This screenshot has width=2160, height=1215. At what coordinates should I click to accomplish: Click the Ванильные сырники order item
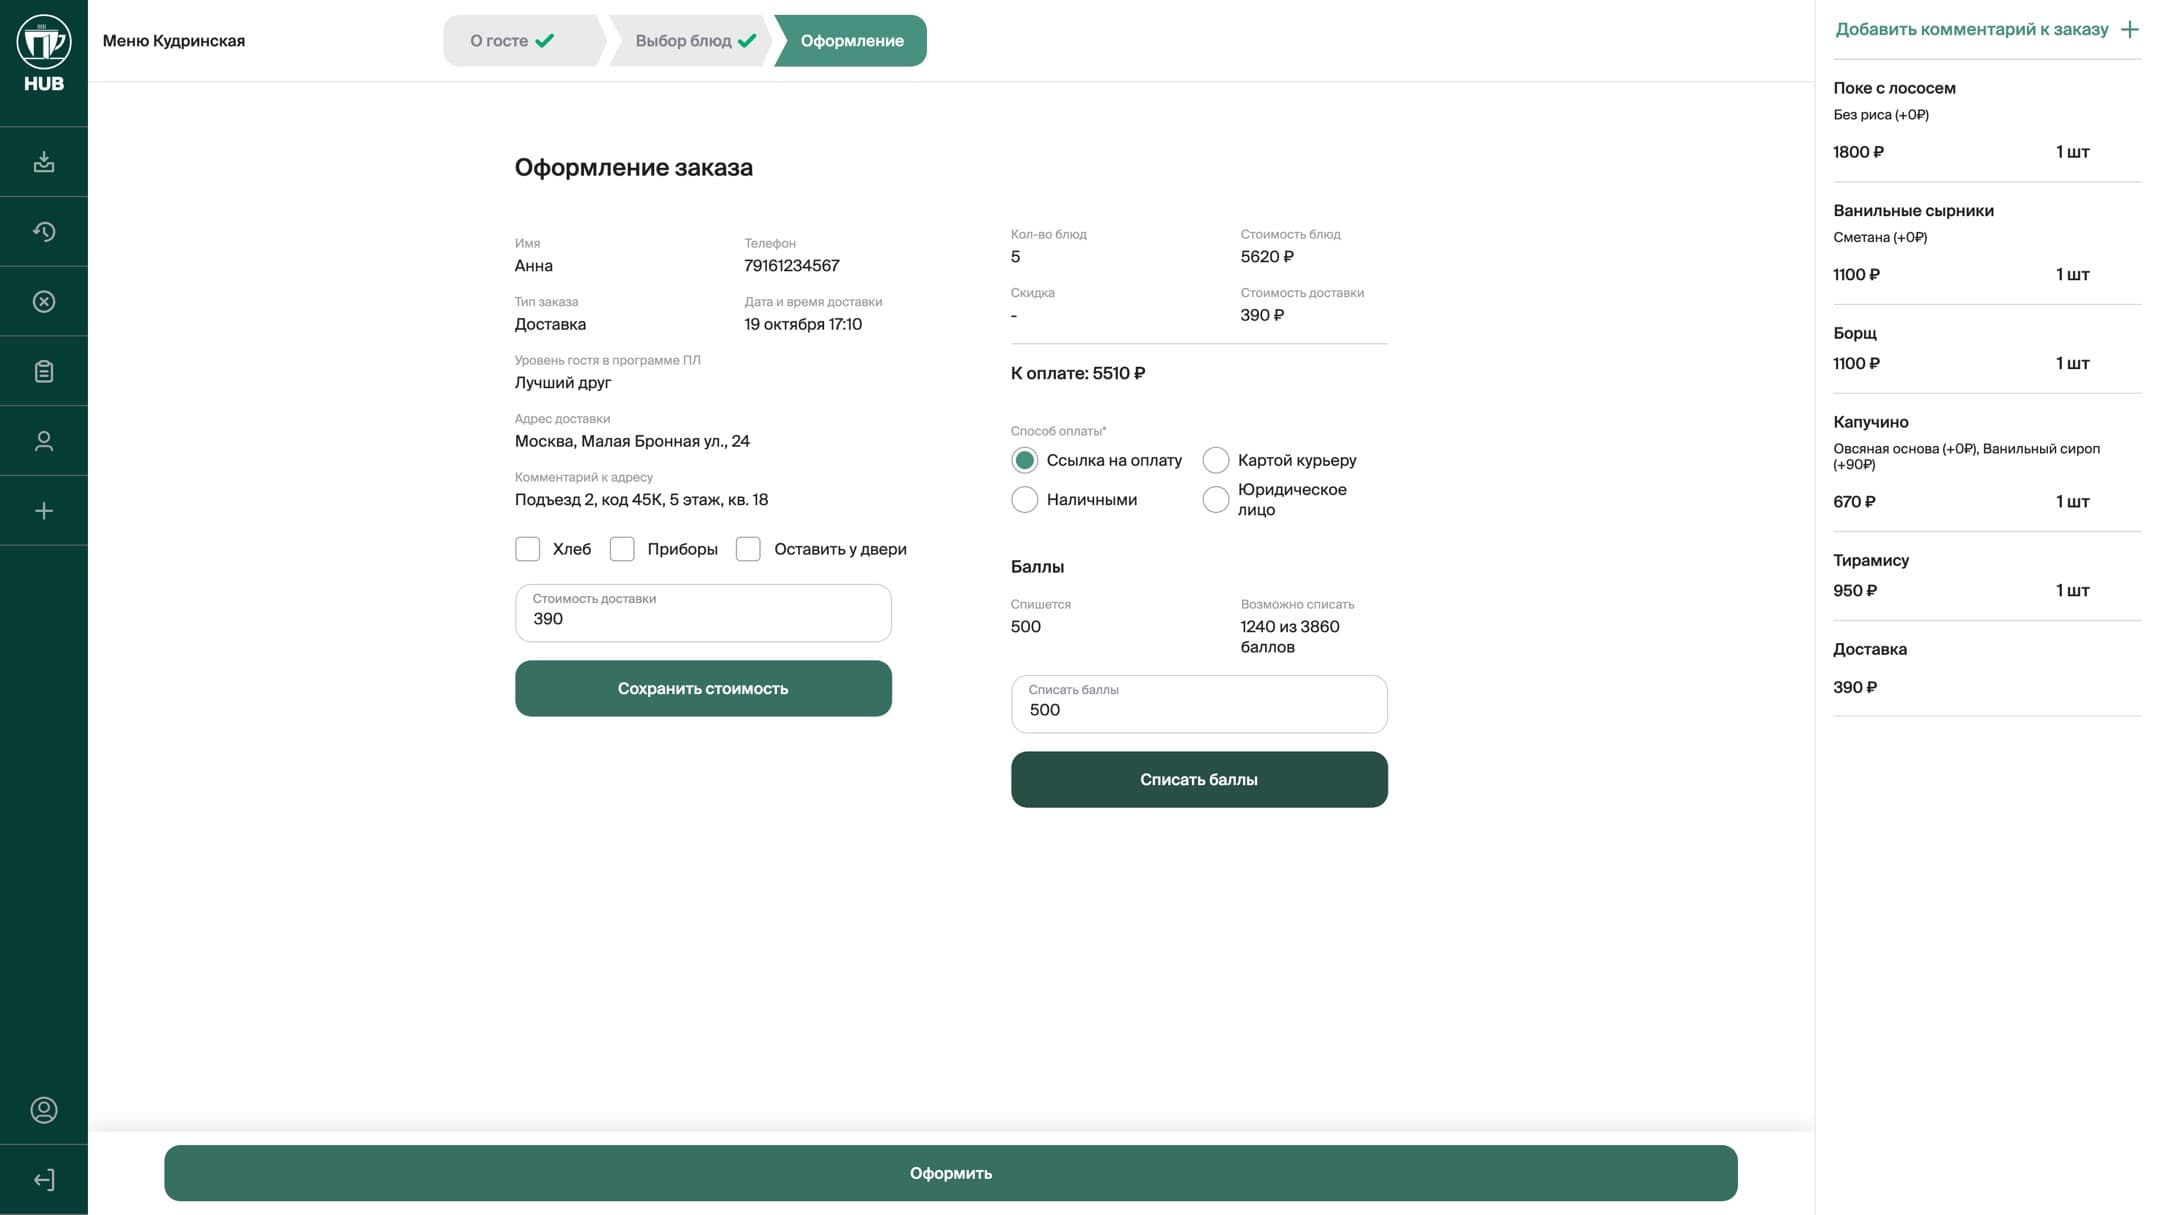1987,243
